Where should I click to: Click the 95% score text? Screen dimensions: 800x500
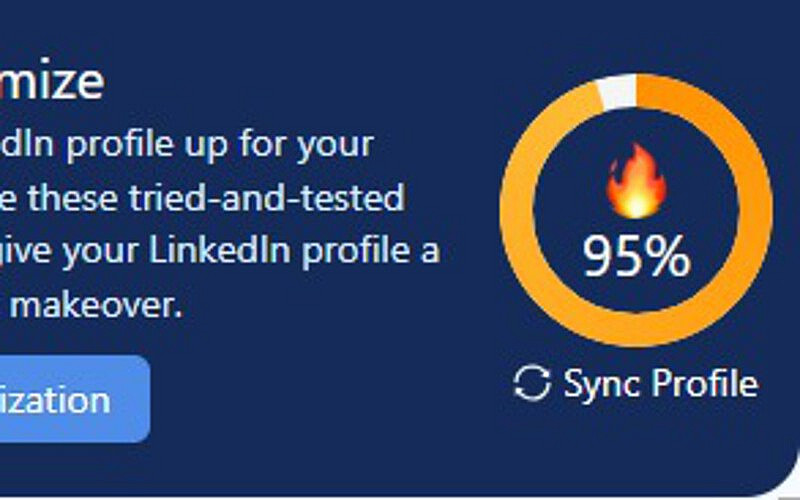tap(636, 257)
